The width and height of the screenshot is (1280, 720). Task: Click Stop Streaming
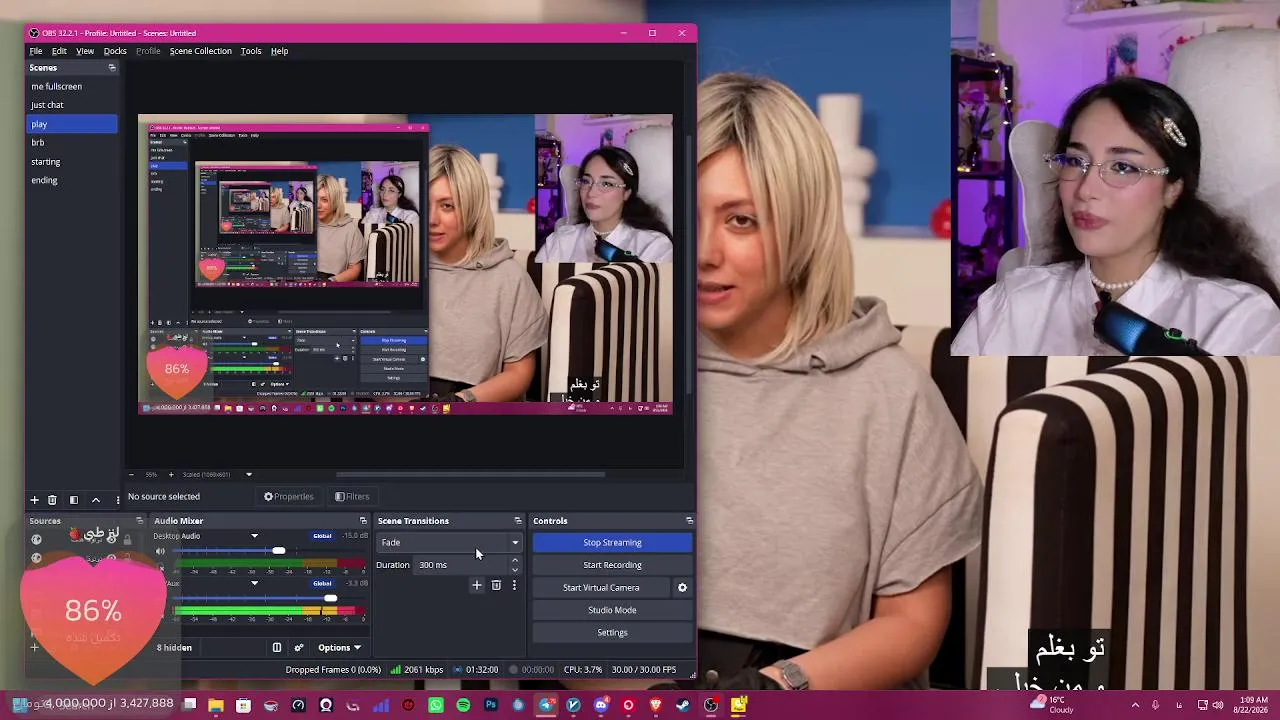pyautogui.click(x=612, y=543)
